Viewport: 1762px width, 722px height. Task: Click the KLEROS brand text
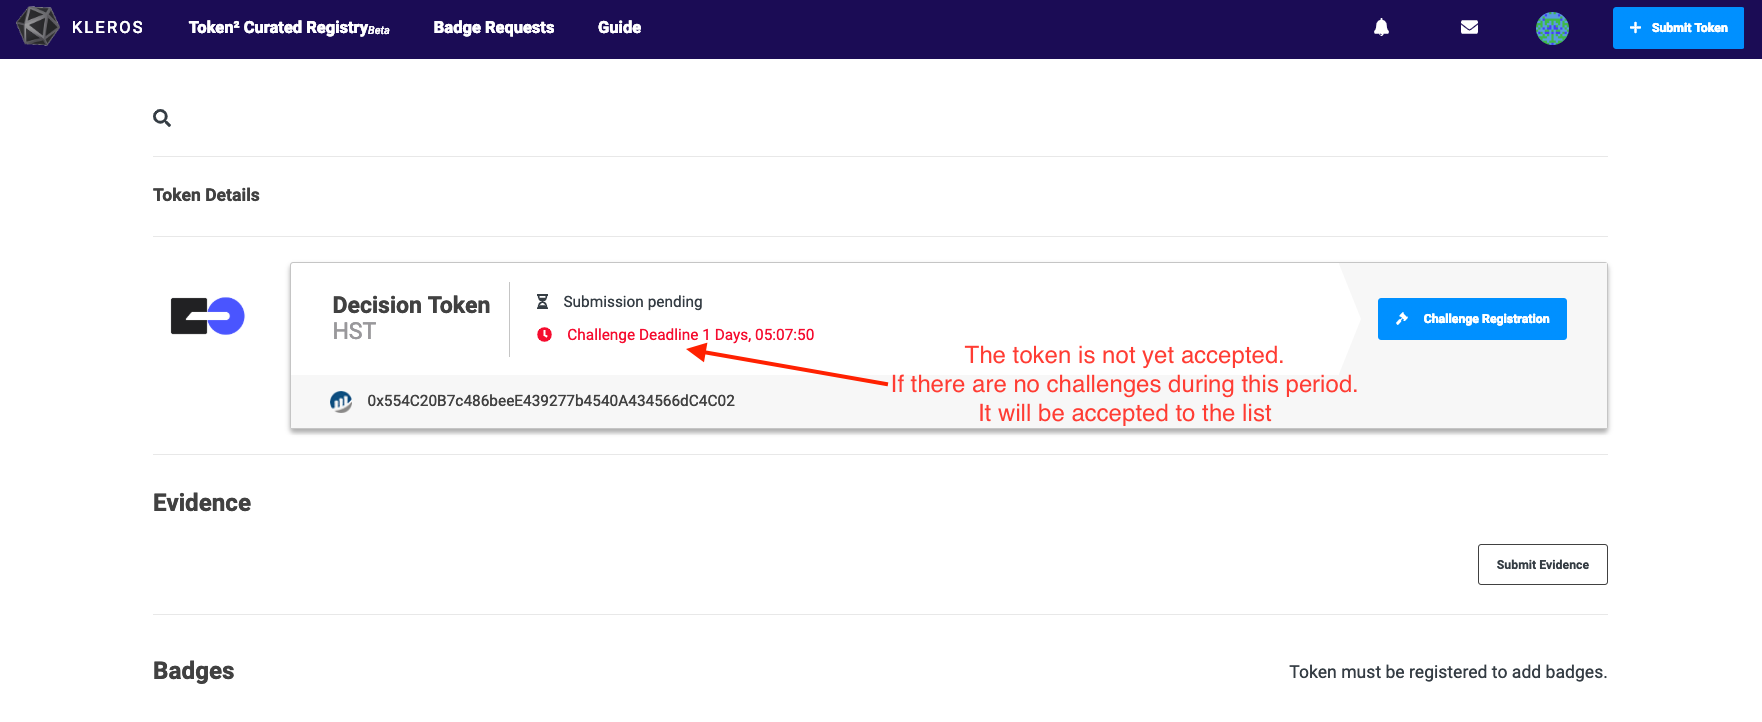click(x=108, y=27)
